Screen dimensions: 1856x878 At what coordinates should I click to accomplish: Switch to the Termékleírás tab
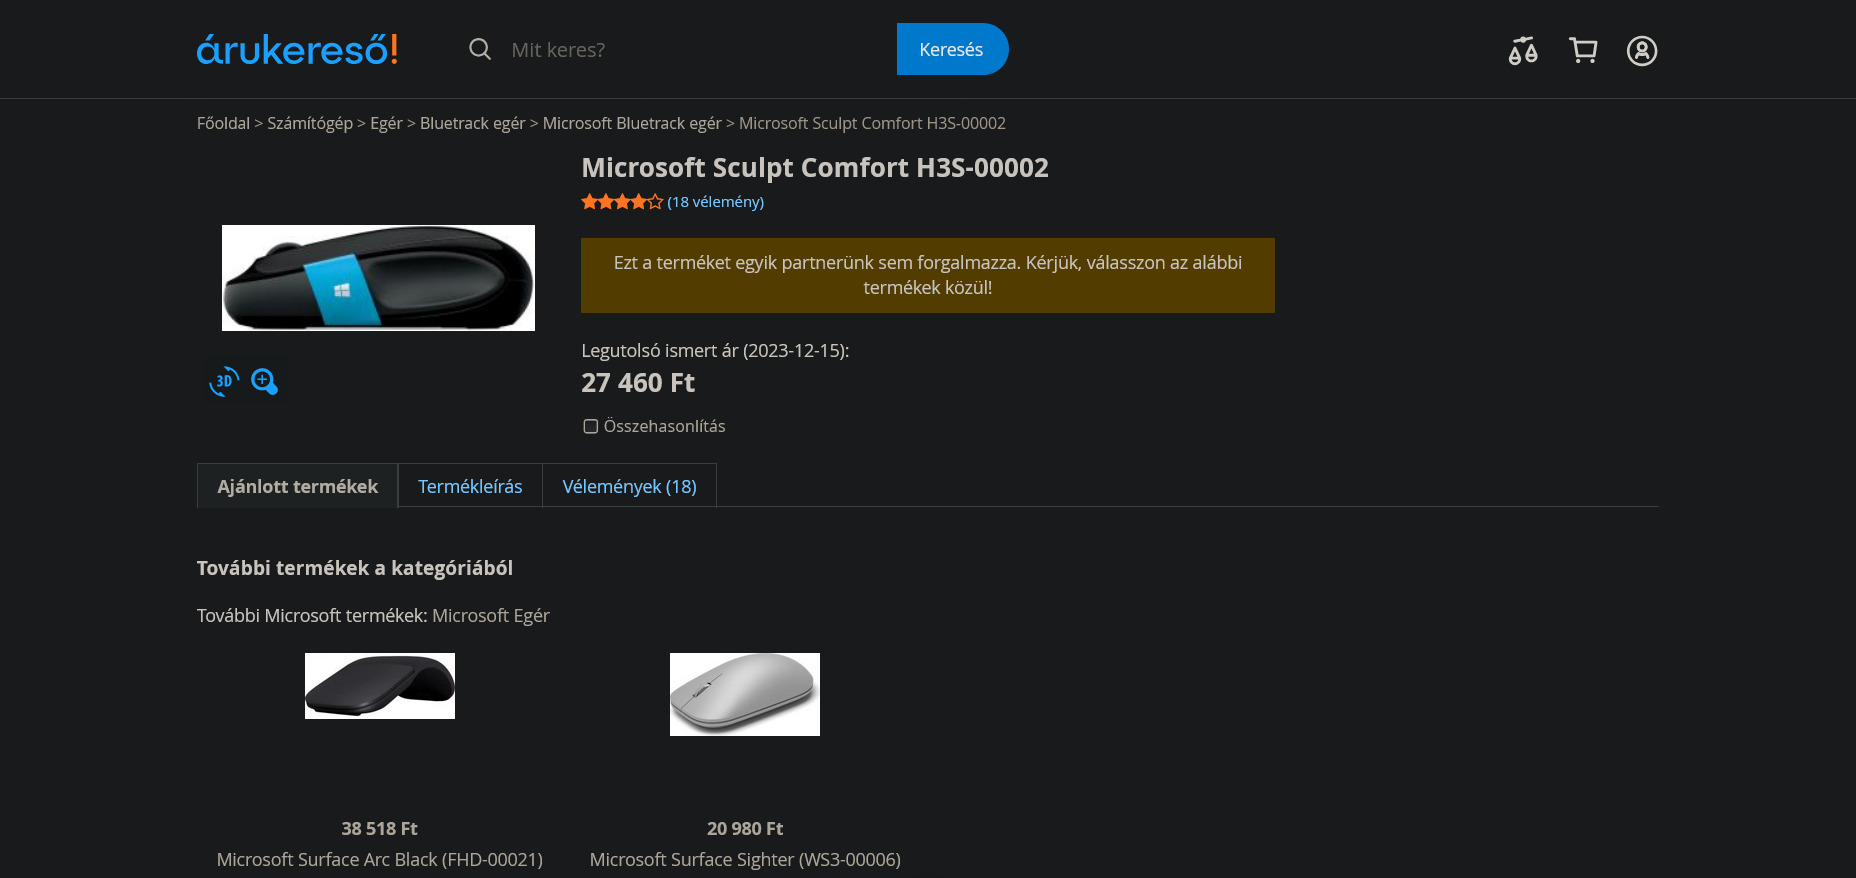pyautogui.click(x=470, y=486)
